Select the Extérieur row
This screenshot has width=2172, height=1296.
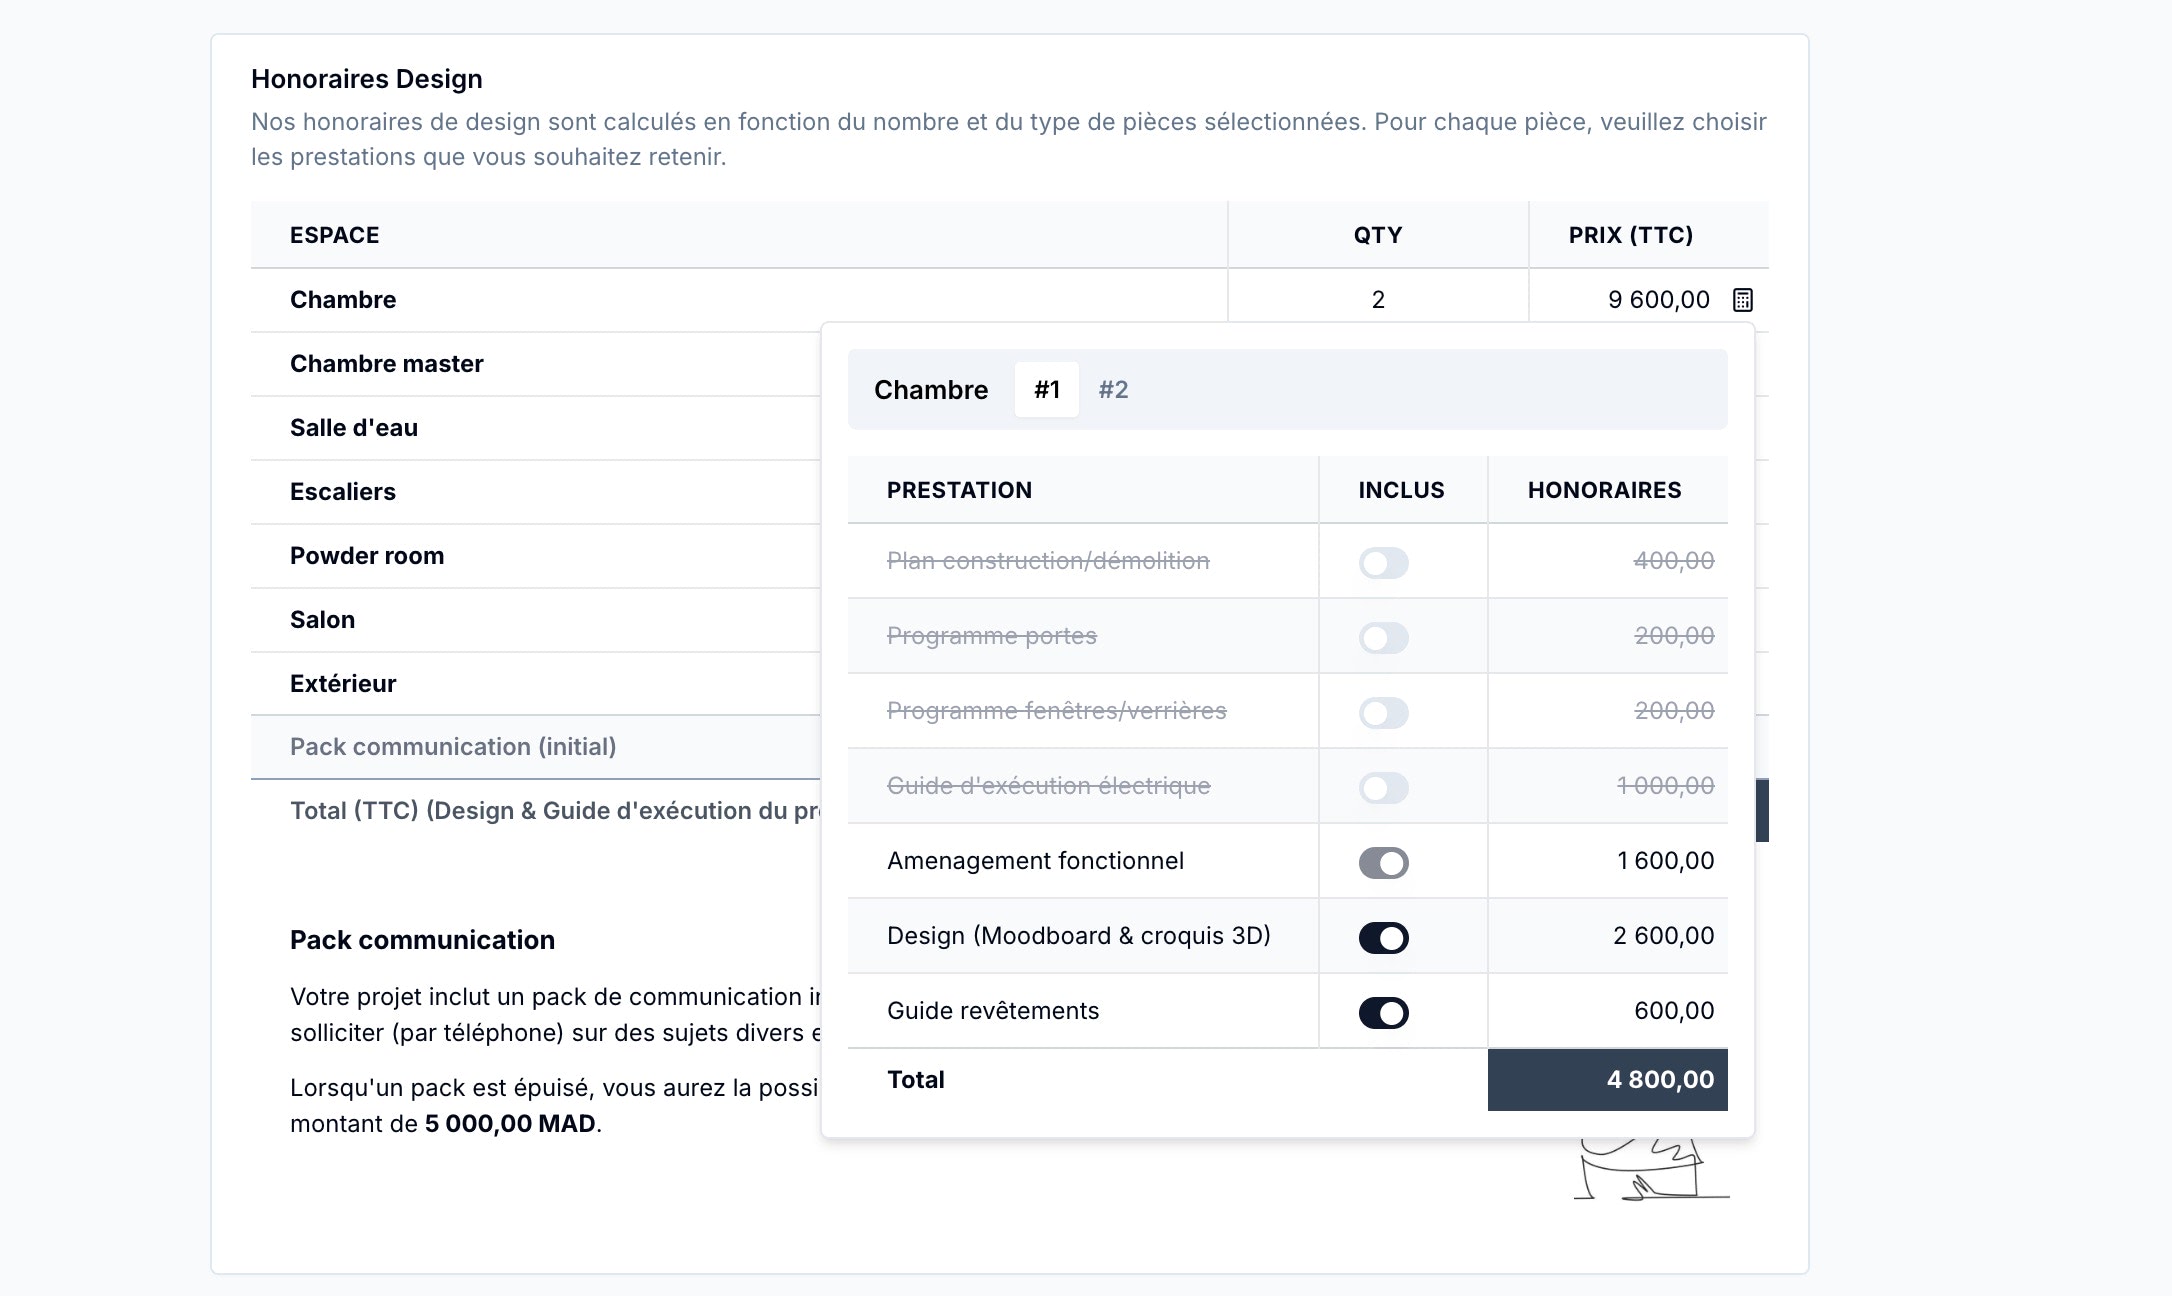(x=343, y=684)
